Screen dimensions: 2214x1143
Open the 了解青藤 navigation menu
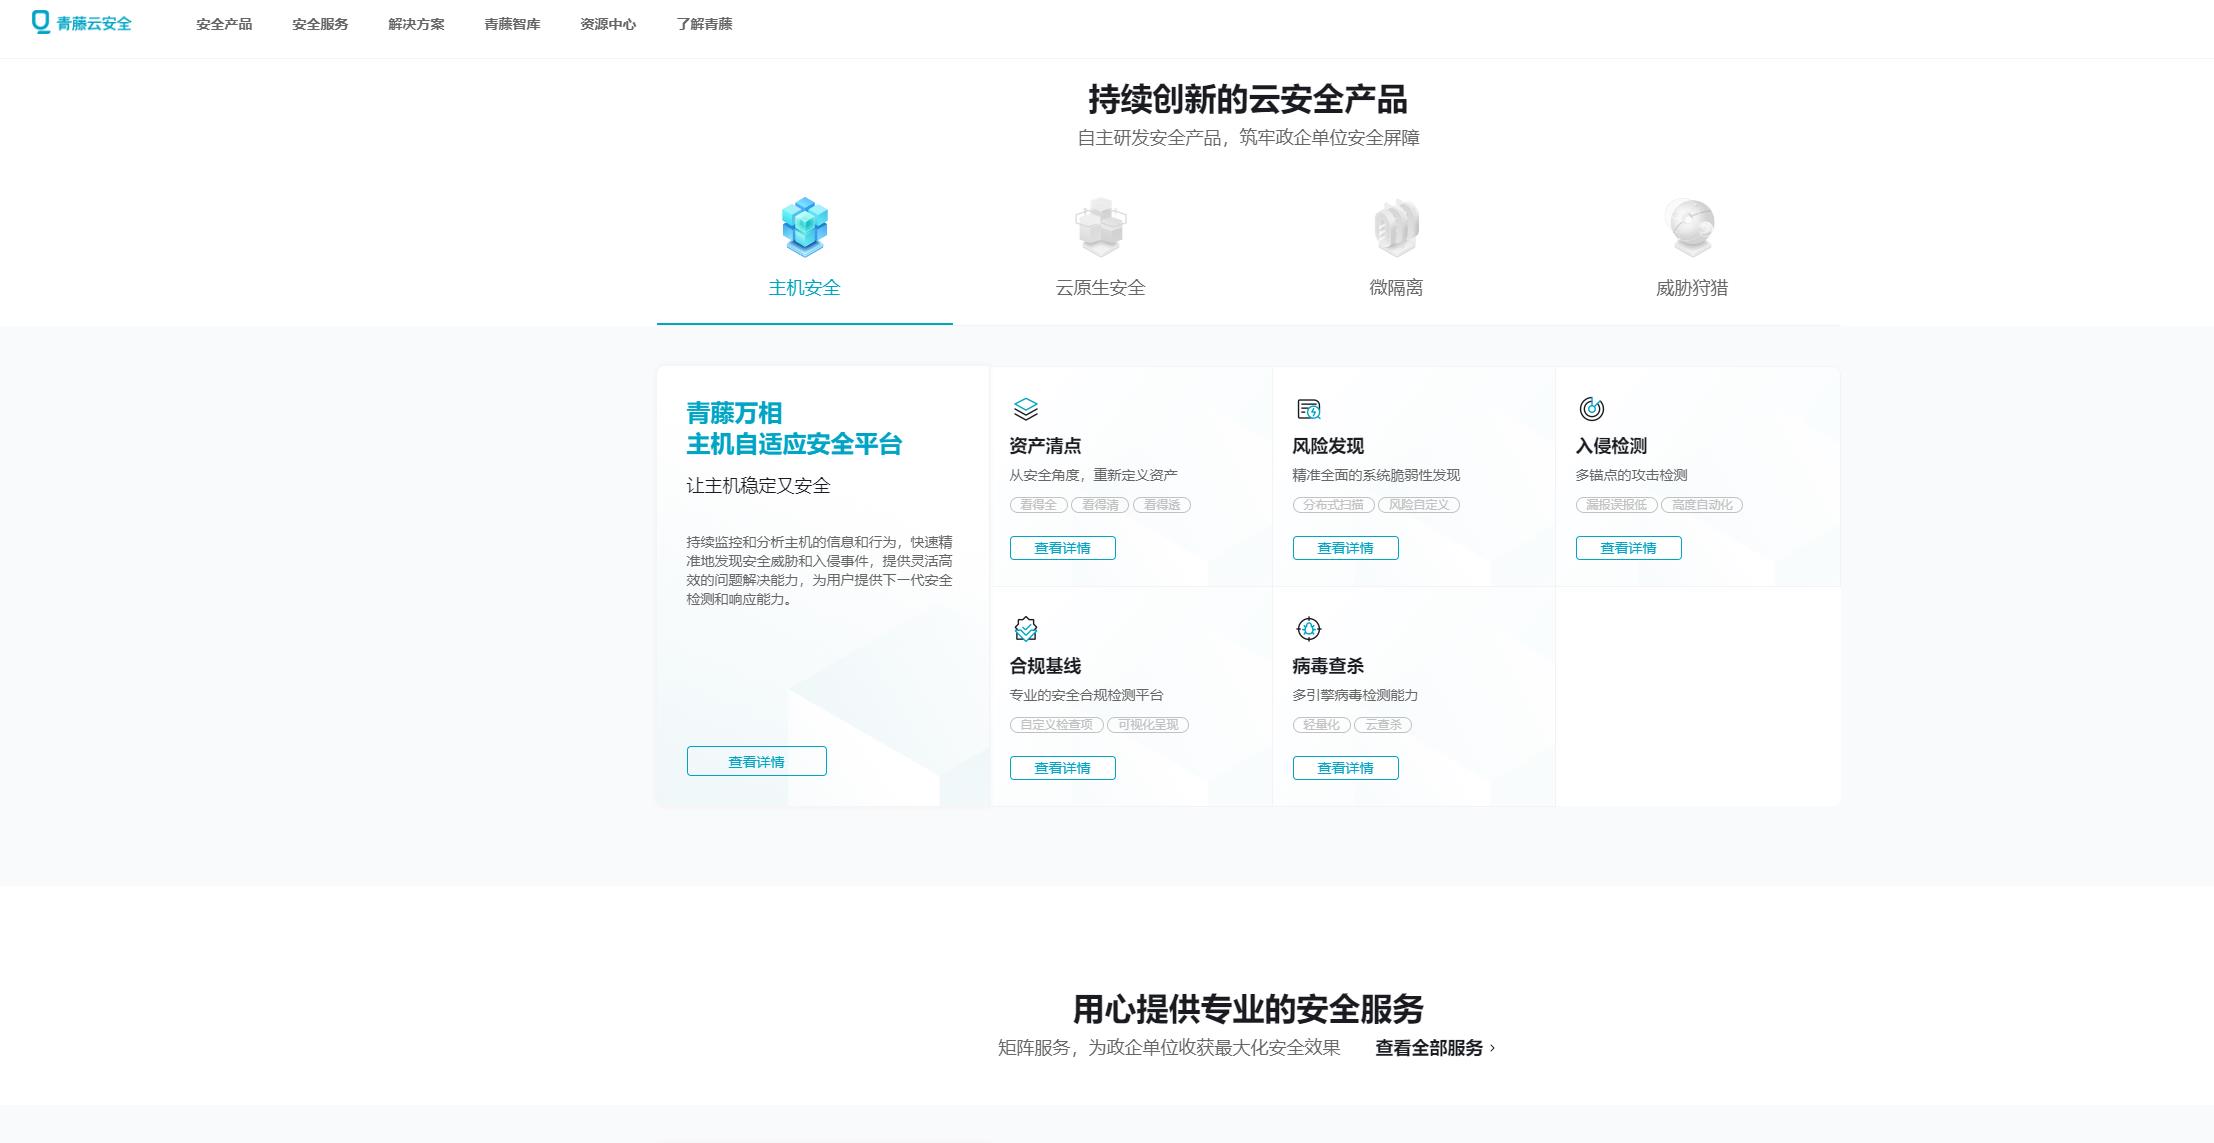pos(704,24)
